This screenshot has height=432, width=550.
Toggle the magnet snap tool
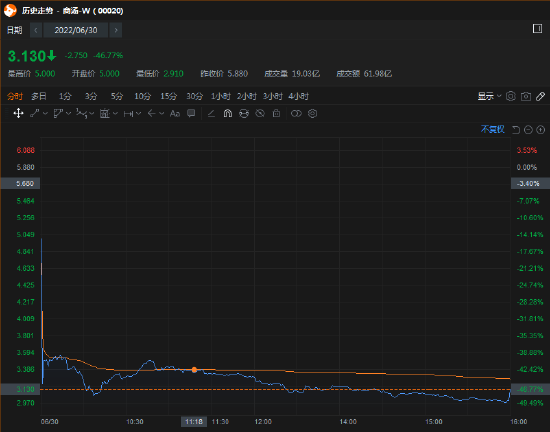coord(228,113)
